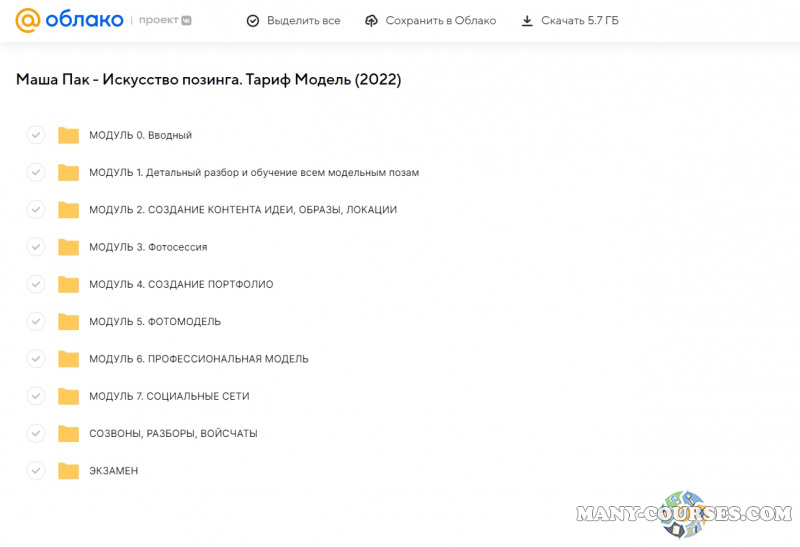Open the МОДУЛЬ 1. Детальный разбор folder name

tap(253, 172)
